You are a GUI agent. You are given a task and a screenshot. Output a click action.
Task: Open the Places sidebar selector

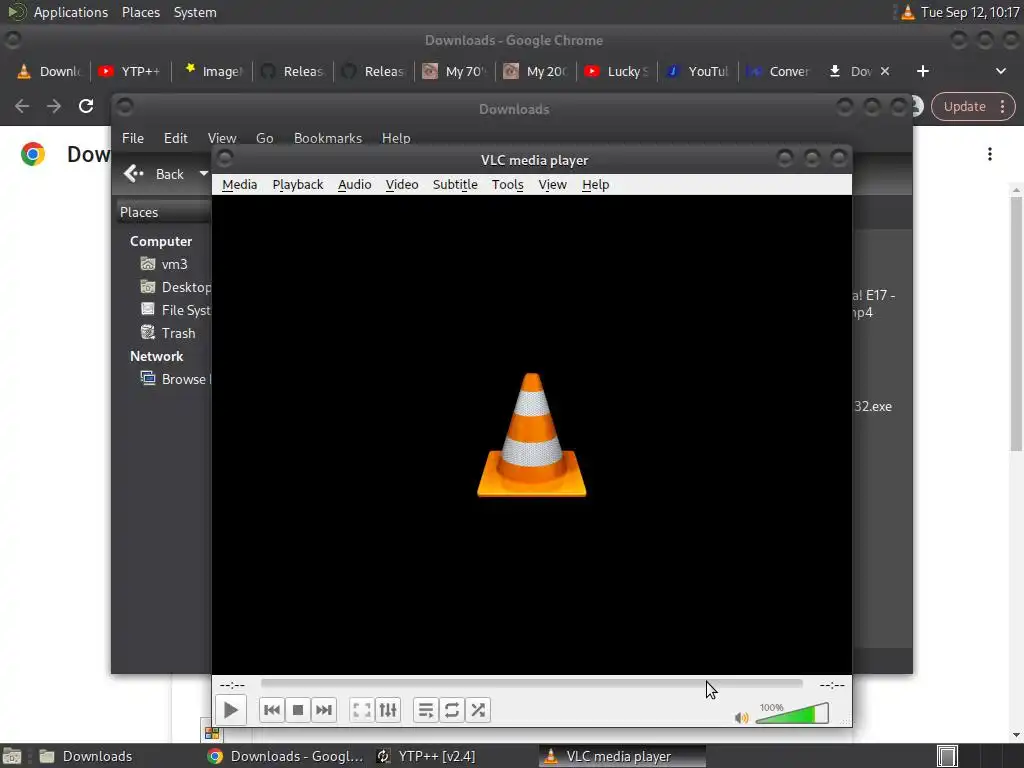point(163,212)
